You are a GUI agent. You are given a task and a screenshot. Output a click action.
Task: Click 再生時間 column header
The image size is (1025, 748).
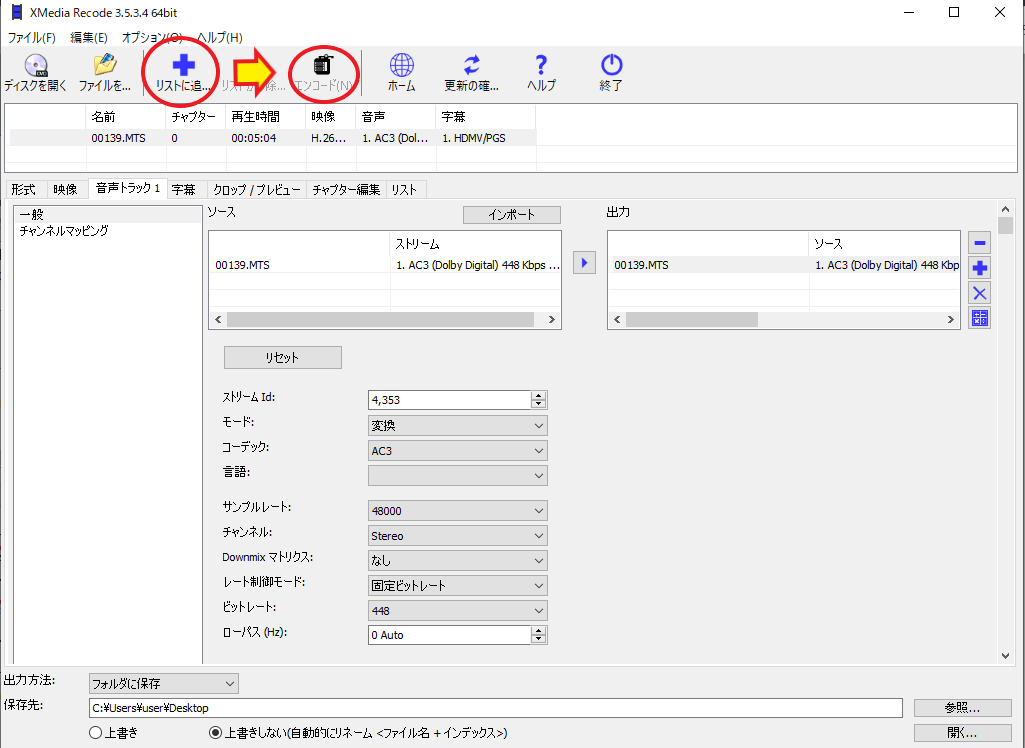[x=265, y=117]
